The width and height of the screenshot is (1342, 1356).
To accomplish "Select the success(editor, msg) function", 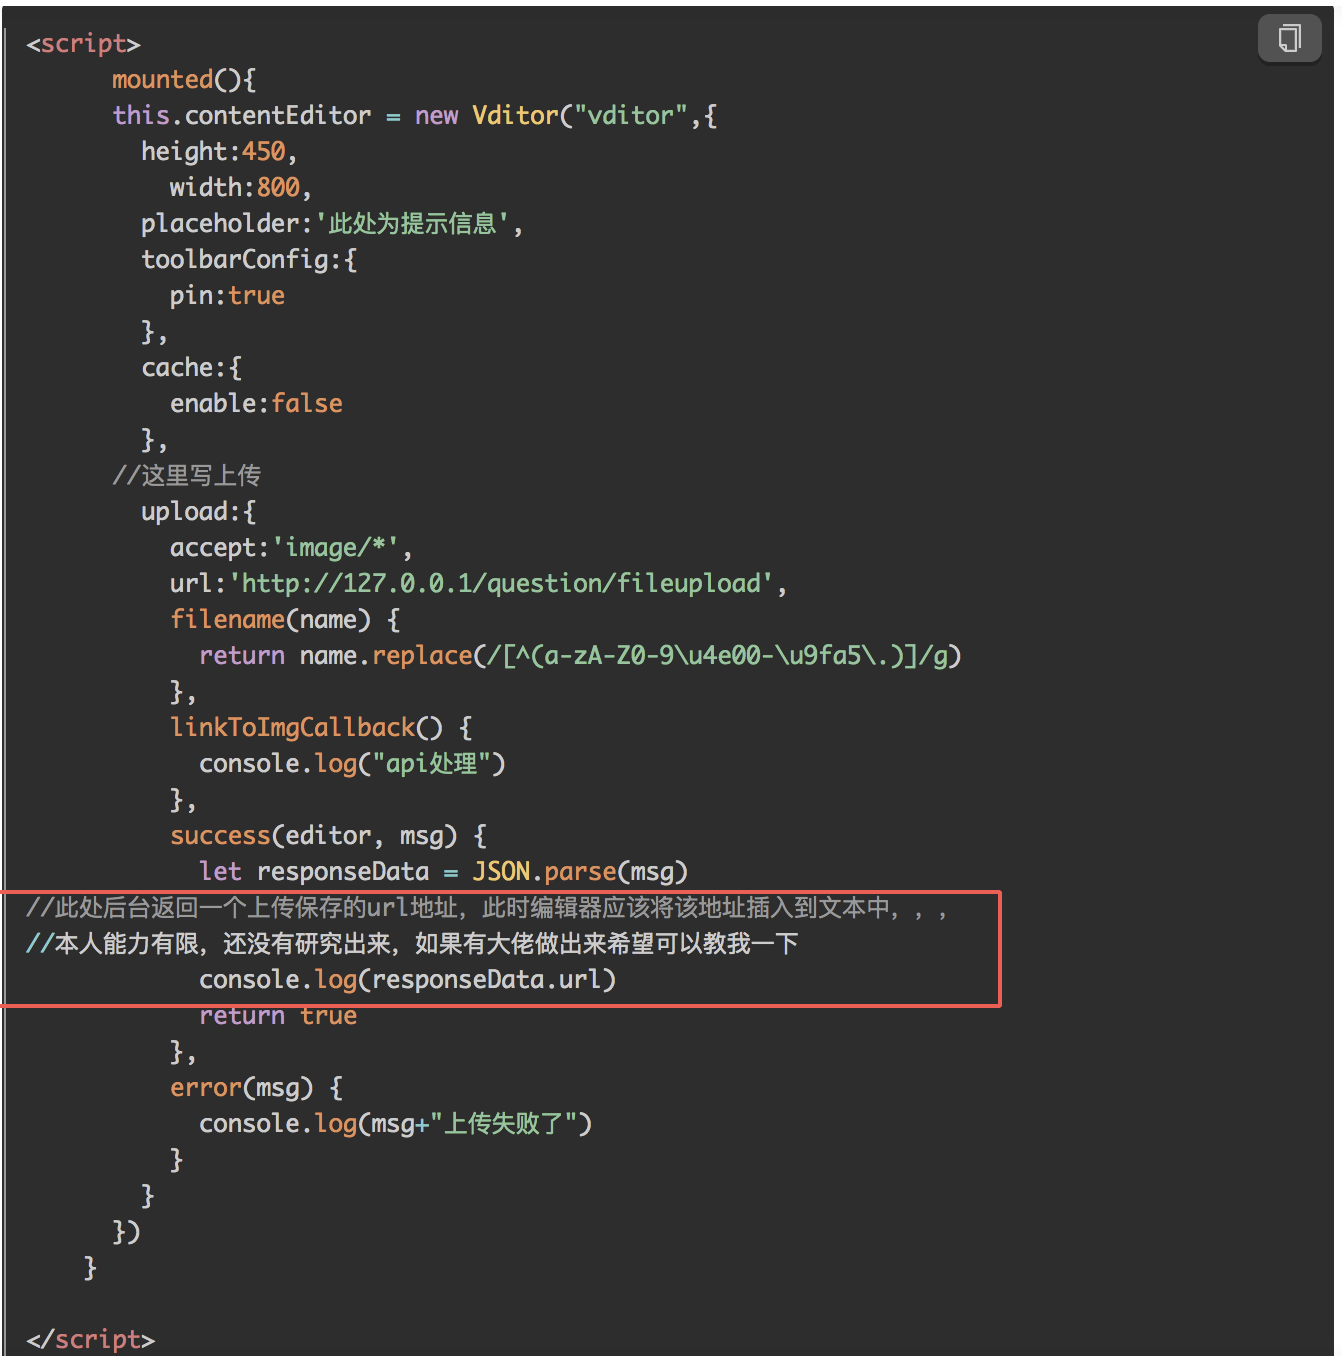I will pos(325,835).
